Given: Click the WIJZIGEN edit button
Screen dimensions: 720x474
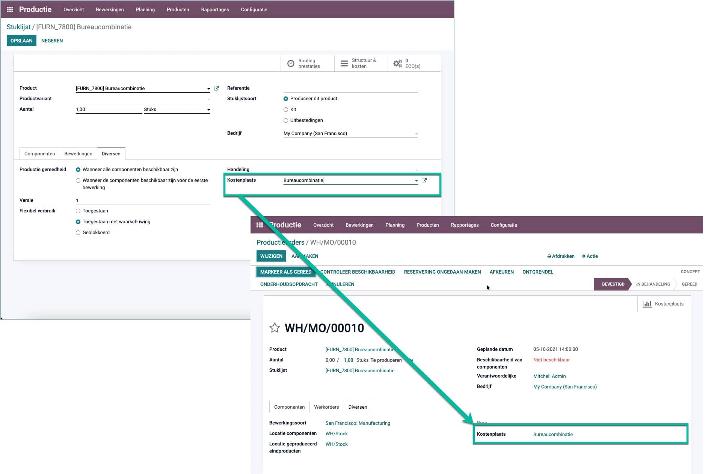Looking at the screenshot, I should coord(271,256).
